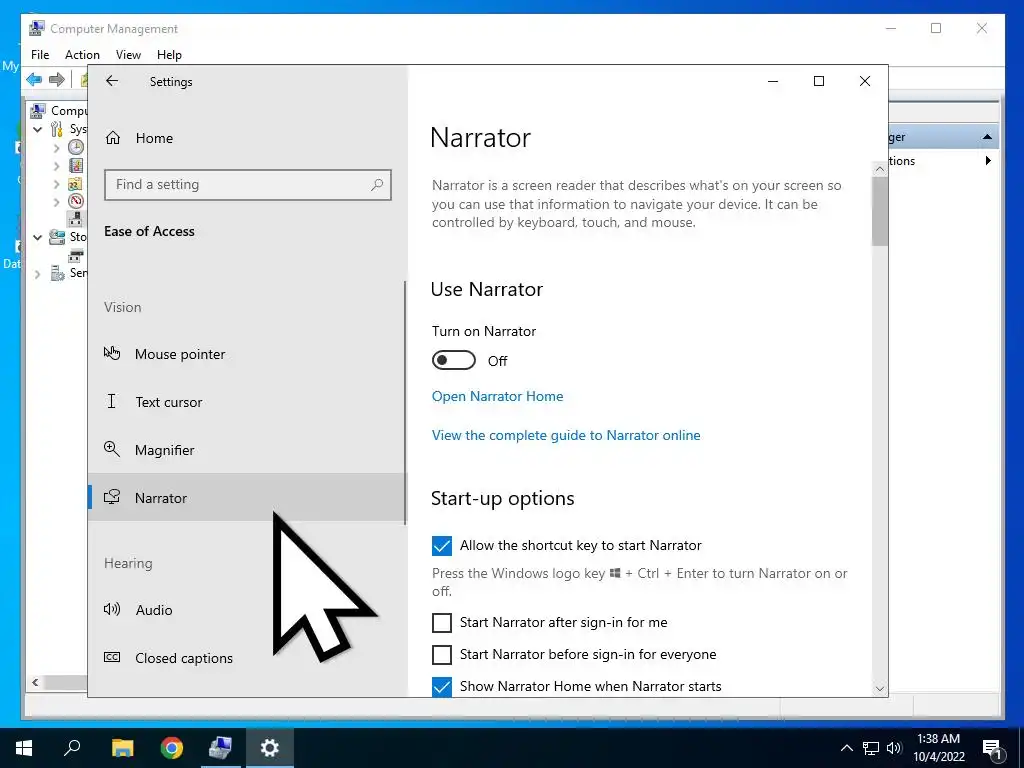Viewport: 1024px width, 768px height.
Task: Select System Tools wrench icon in tree
Action: pyautogui.click(x=57, y=129)
